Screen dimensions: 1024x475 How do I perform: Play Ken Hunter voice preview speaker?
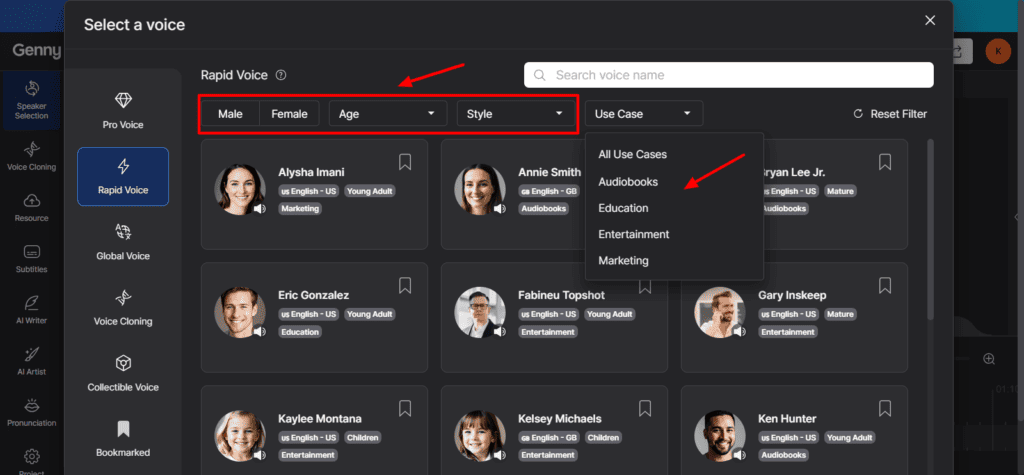point(740,455)
